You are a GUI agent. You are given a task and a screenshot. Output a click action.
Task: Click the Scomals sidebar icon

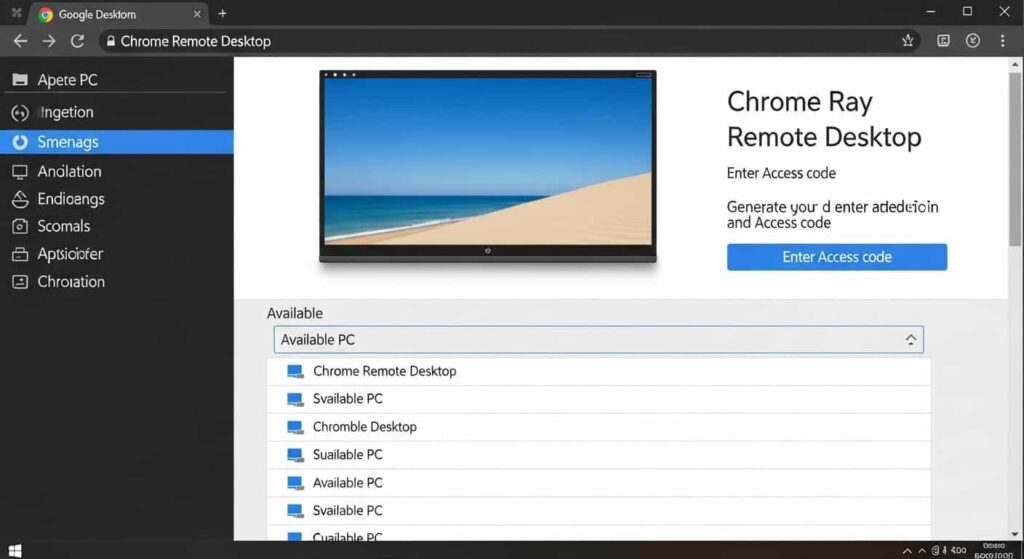pyautogui.click(x=20, y=227)
